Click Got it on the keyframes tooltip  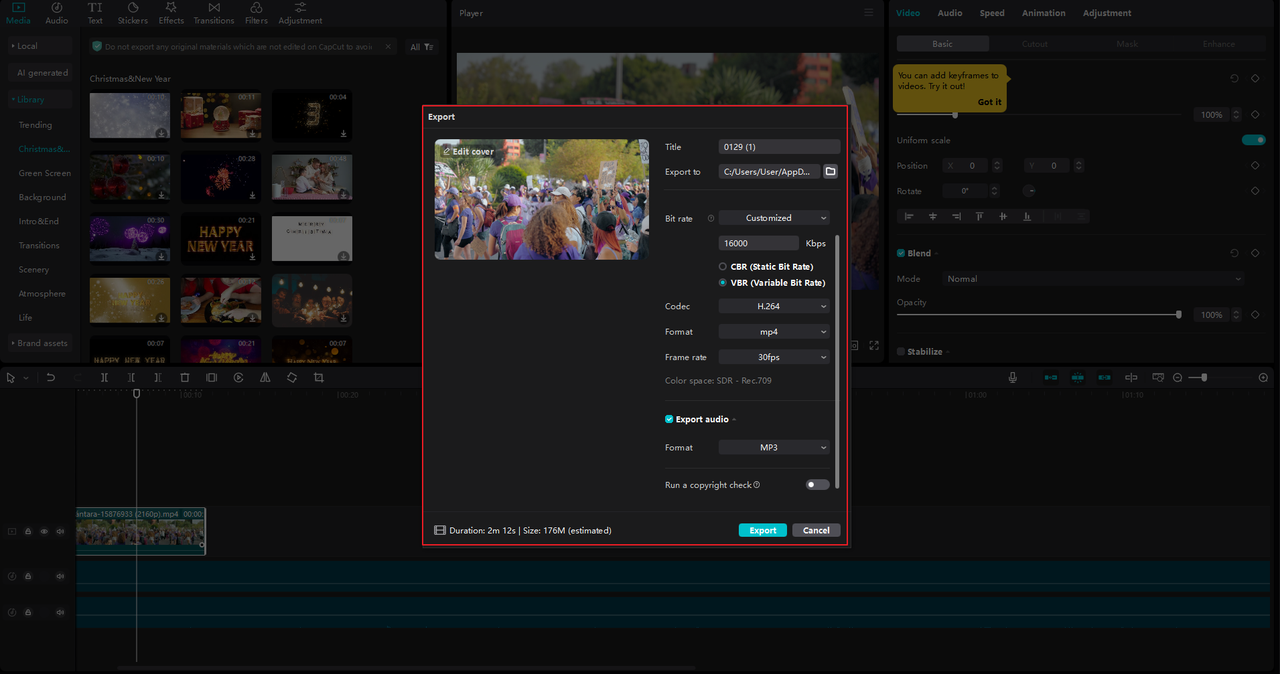(x=990, y=102)
